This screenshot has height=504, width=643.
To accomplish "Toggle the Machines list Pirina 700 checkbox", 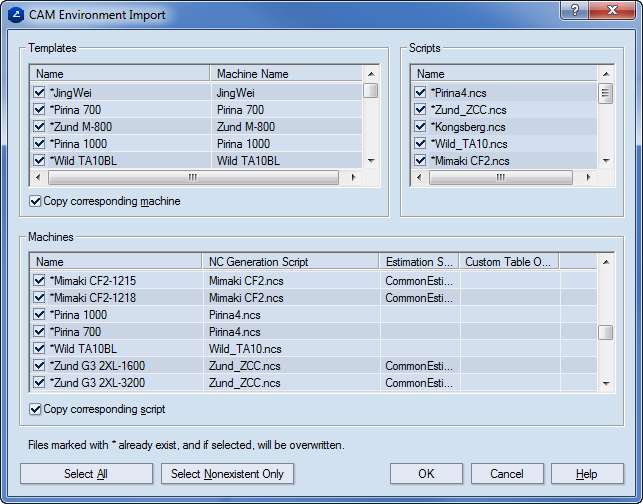I will pos(39,331).
